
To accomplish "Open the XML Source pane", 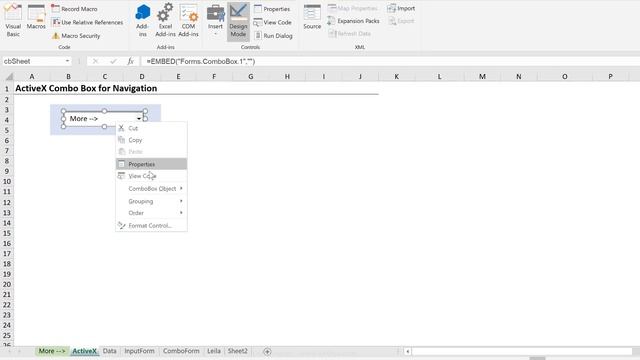I will pos(312,17).
